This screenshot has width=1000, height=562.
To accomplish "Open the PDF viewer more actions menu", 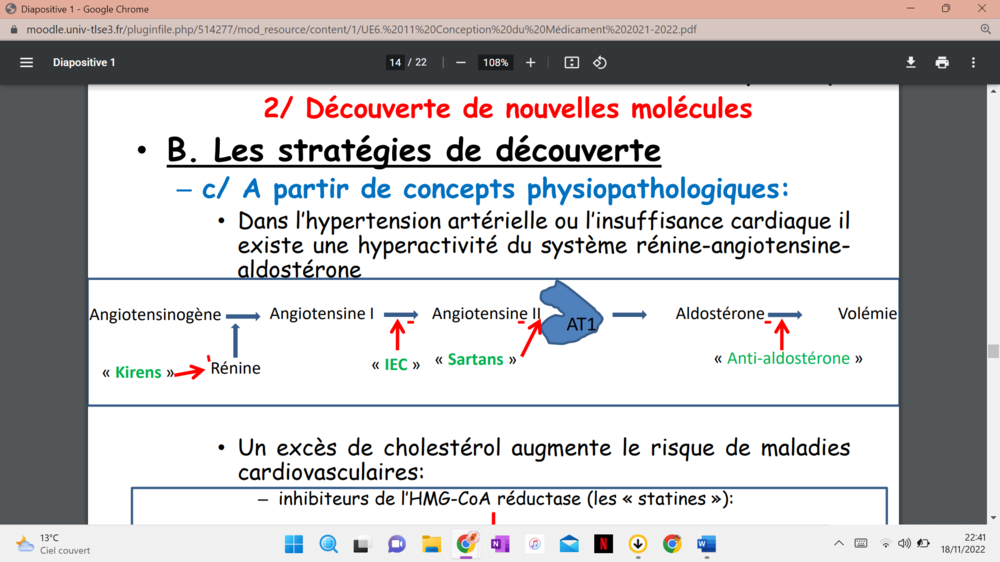I will tap(973, 62).
